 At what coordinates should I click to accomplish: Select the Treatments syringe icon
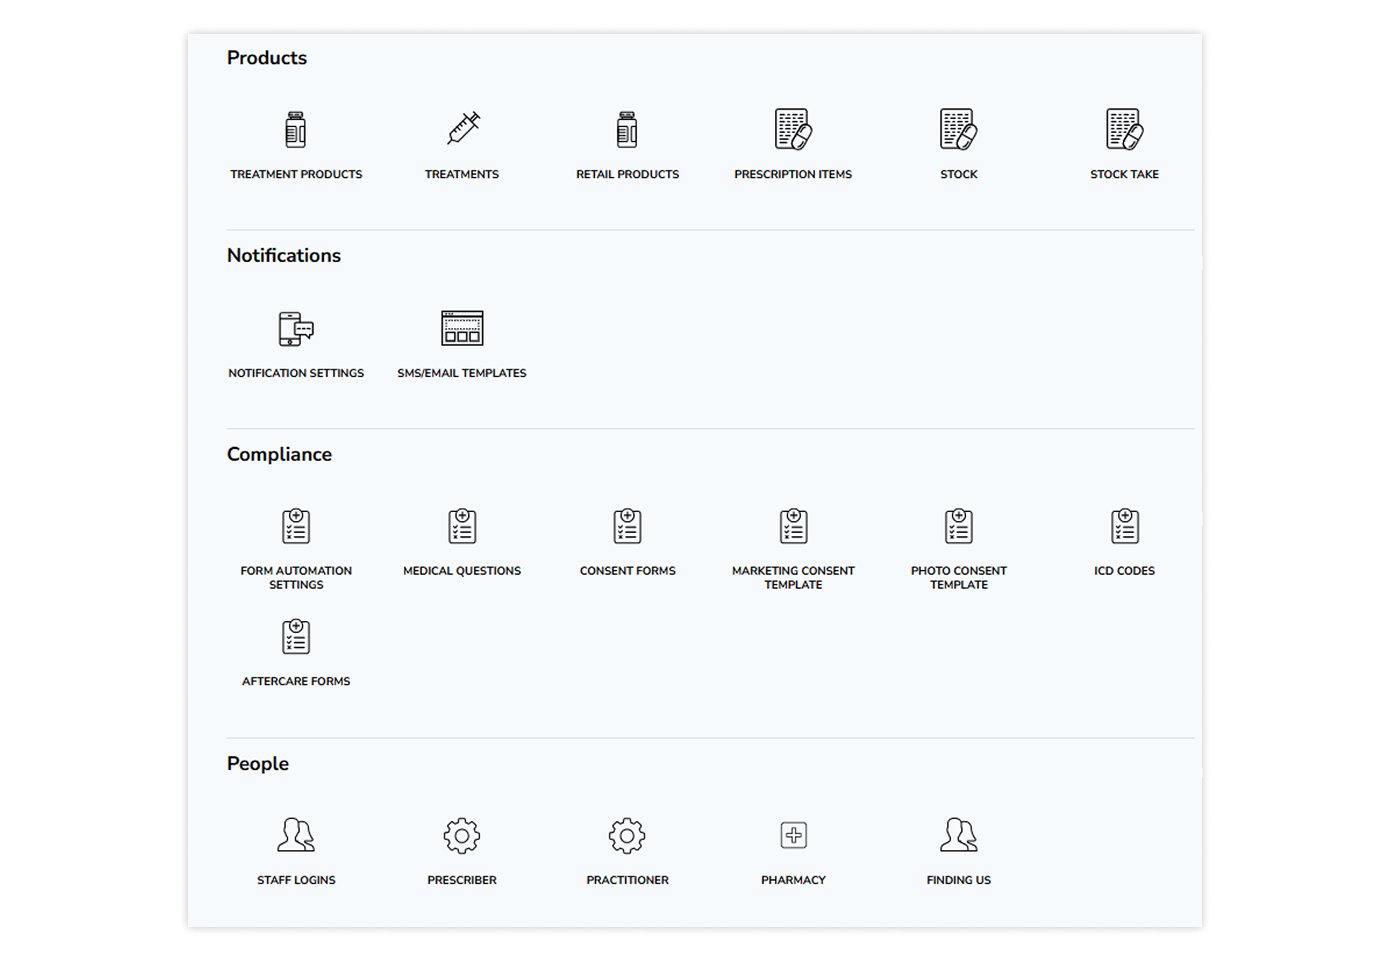(x=462, y=129)
